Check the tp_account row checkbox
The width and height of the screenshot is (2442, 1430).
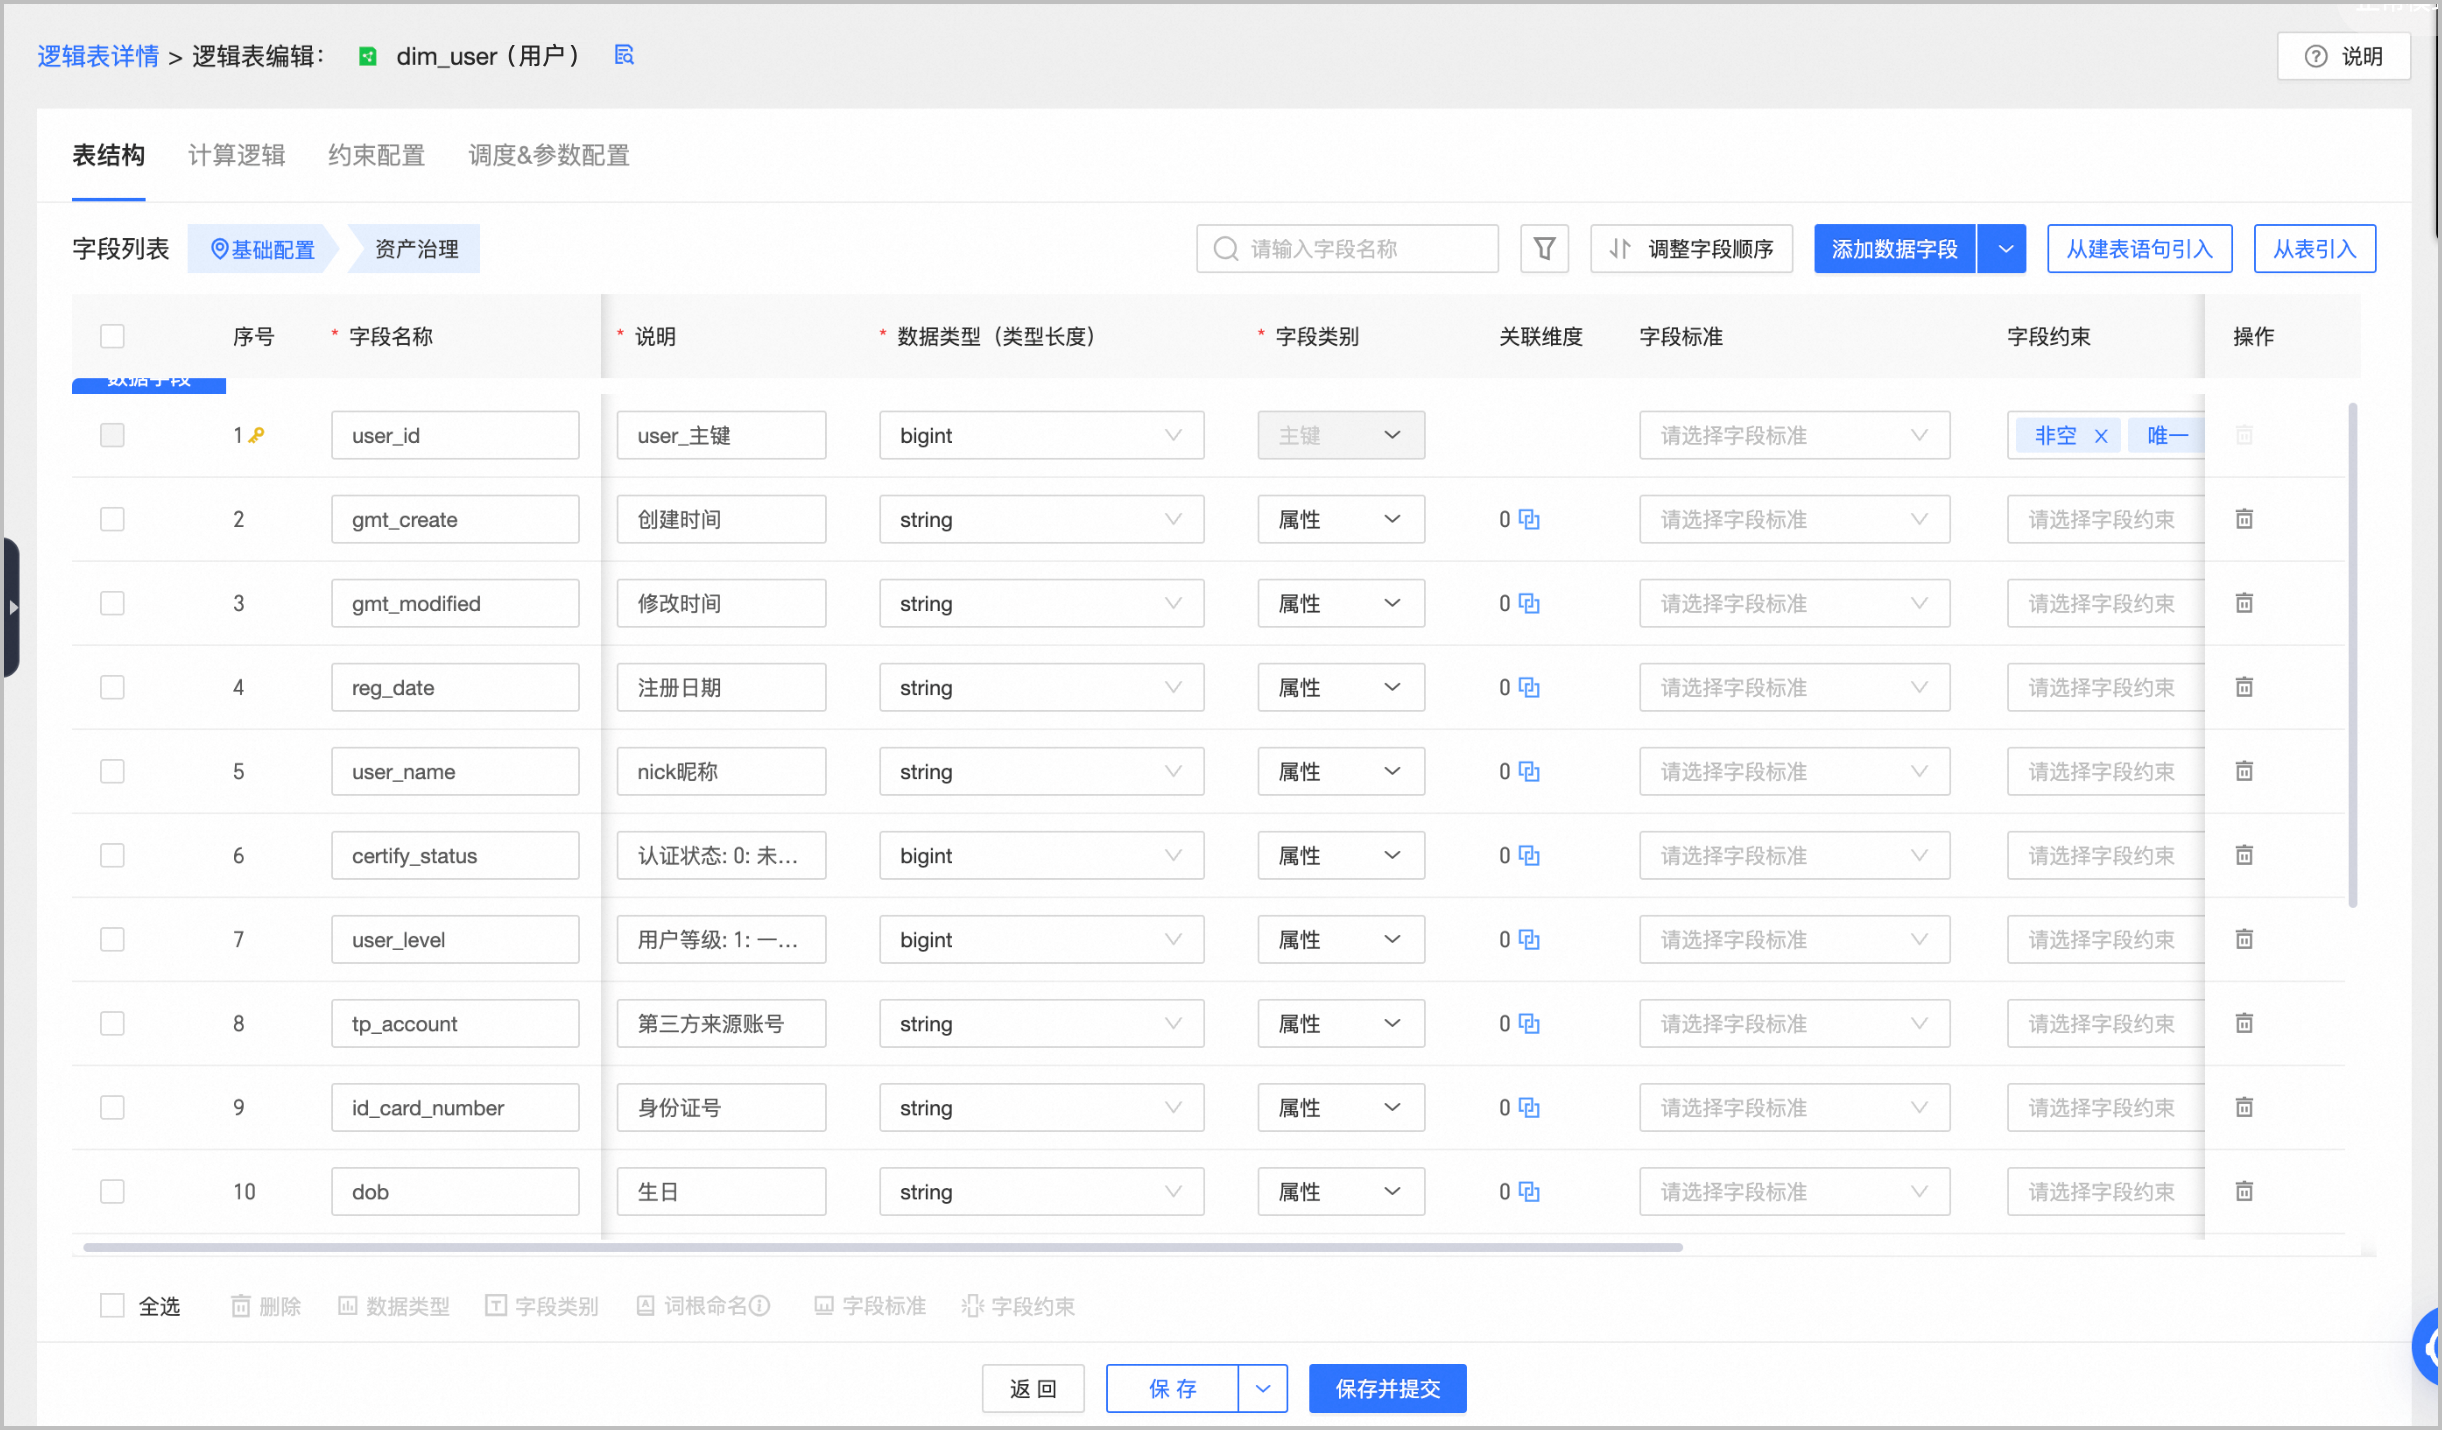112,1023
